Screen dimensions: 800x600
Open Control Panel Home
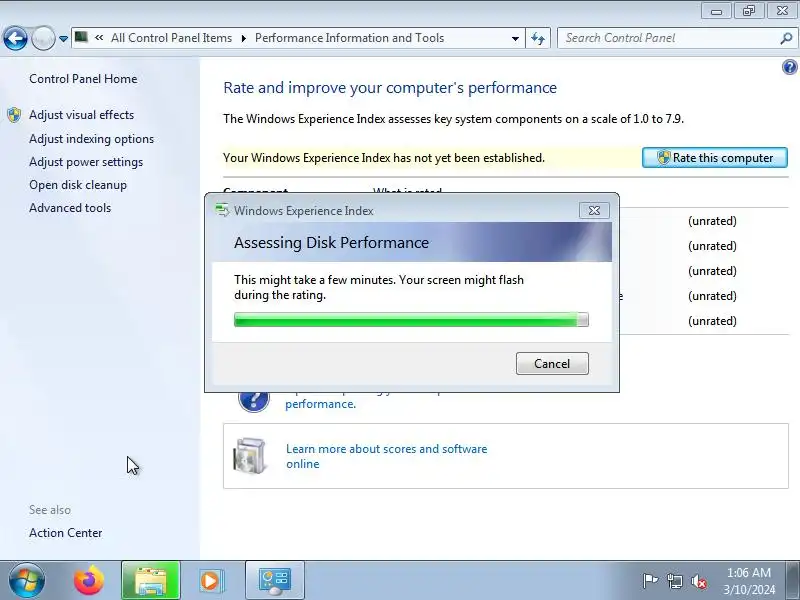tap(83, 79)
